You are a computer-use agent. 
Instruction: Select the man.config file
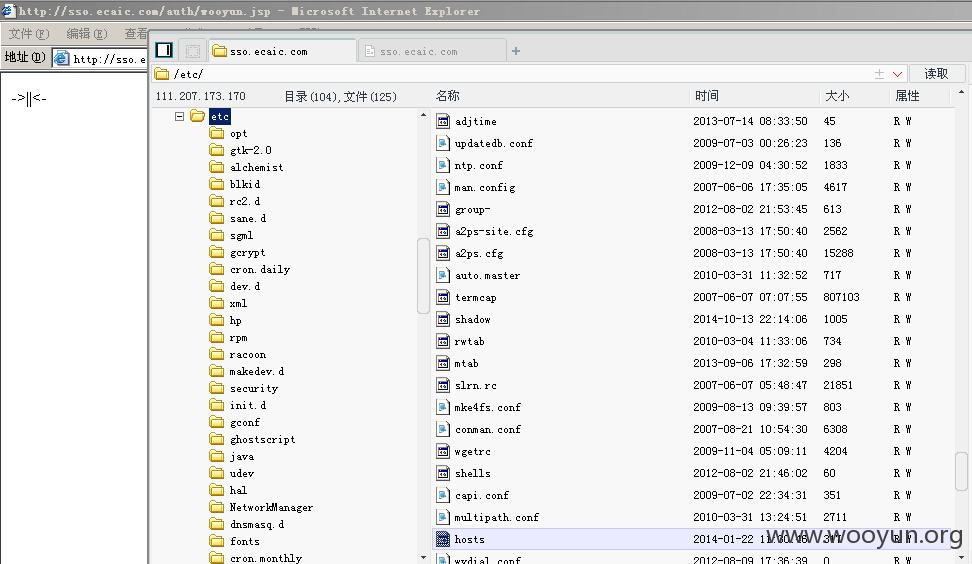tap(485, 187)
